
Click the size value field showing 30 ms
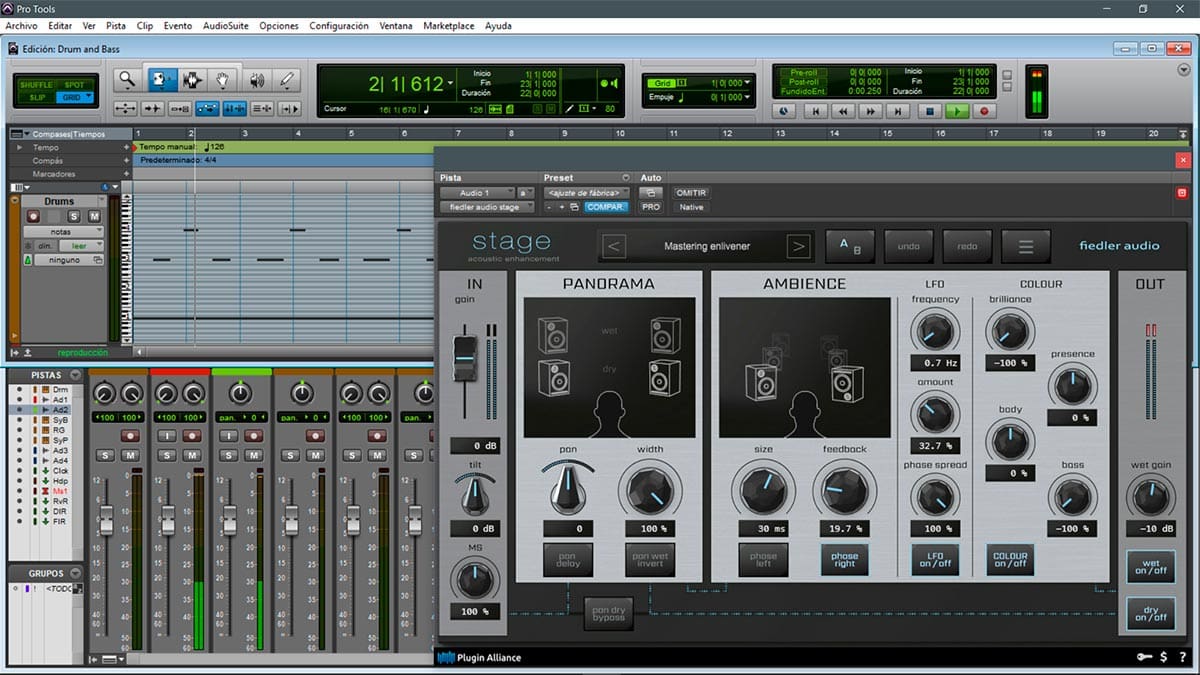[763, 528]
